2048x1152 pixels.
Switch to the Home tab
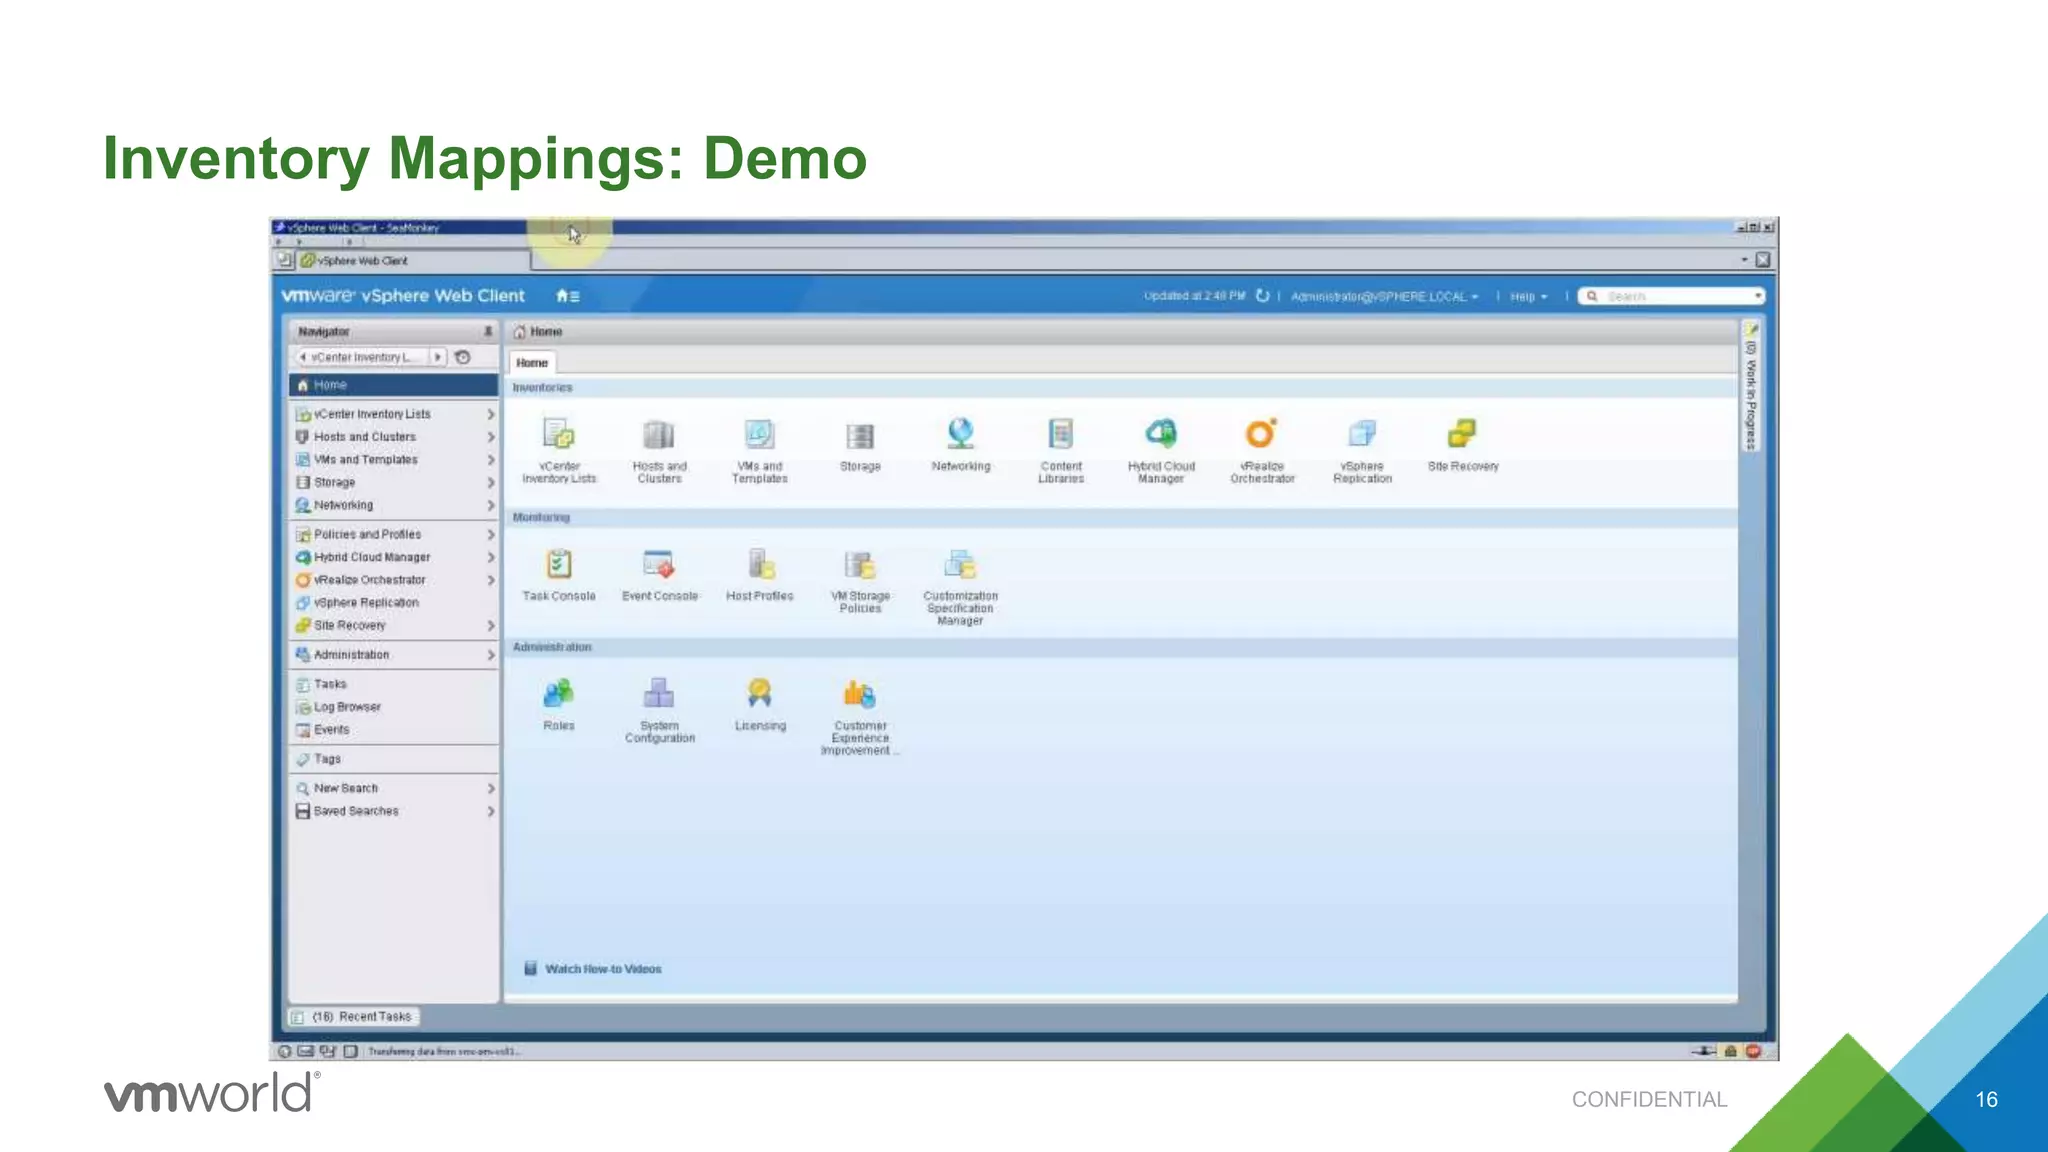pyautogui.click(x=532, y=363)
